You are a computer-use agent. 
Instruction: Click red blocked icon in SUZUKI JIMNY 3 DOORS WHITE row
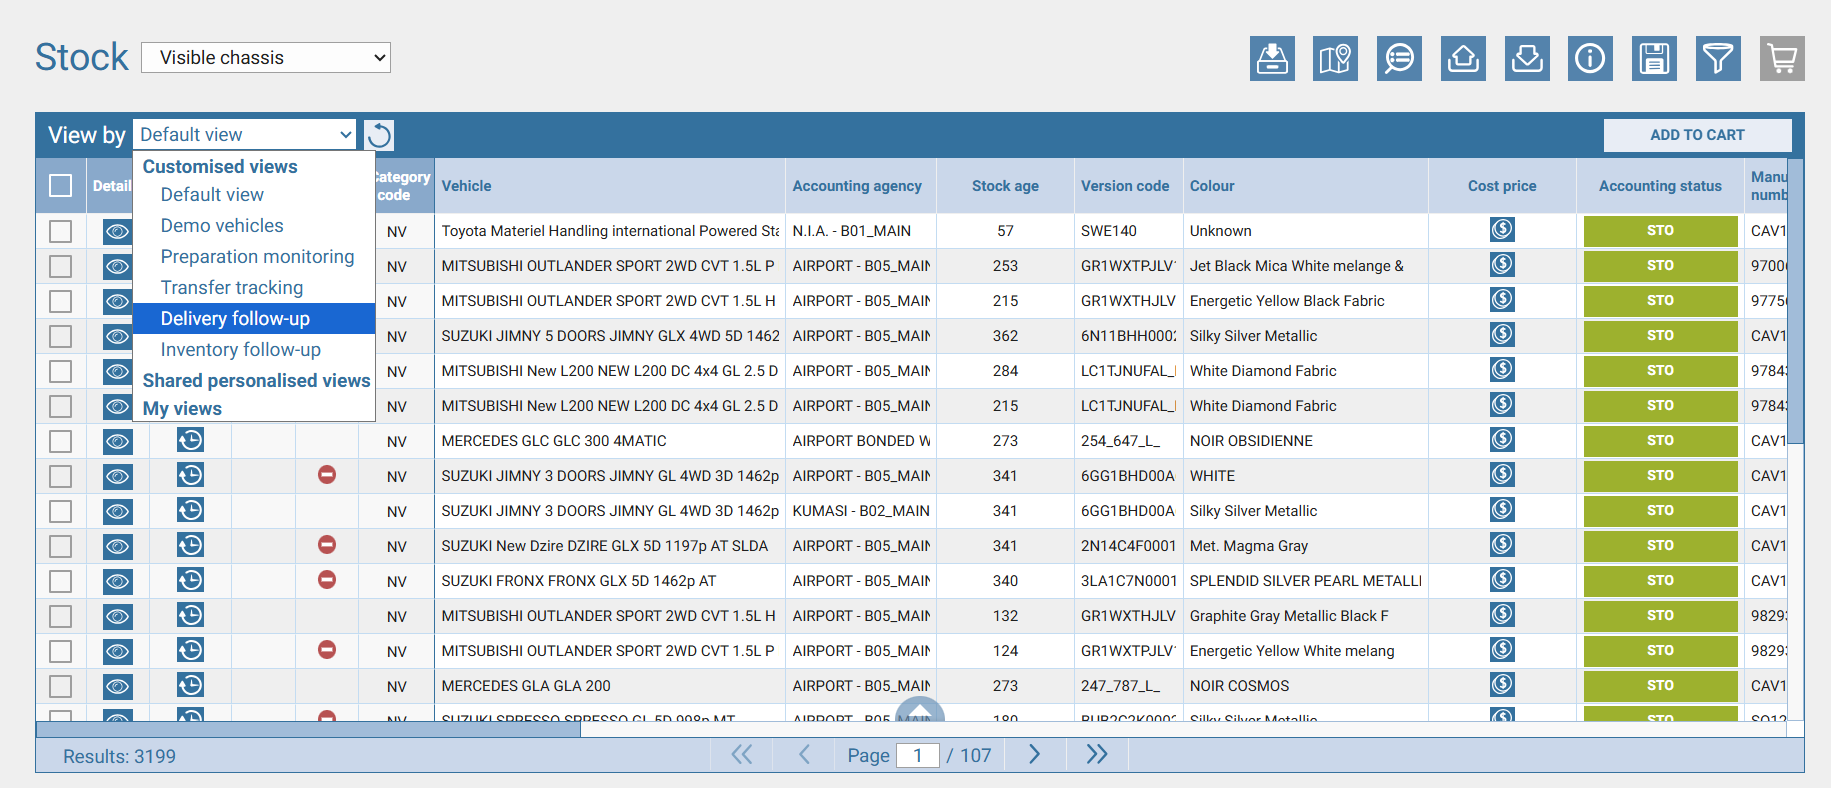(x=327, y=475)
